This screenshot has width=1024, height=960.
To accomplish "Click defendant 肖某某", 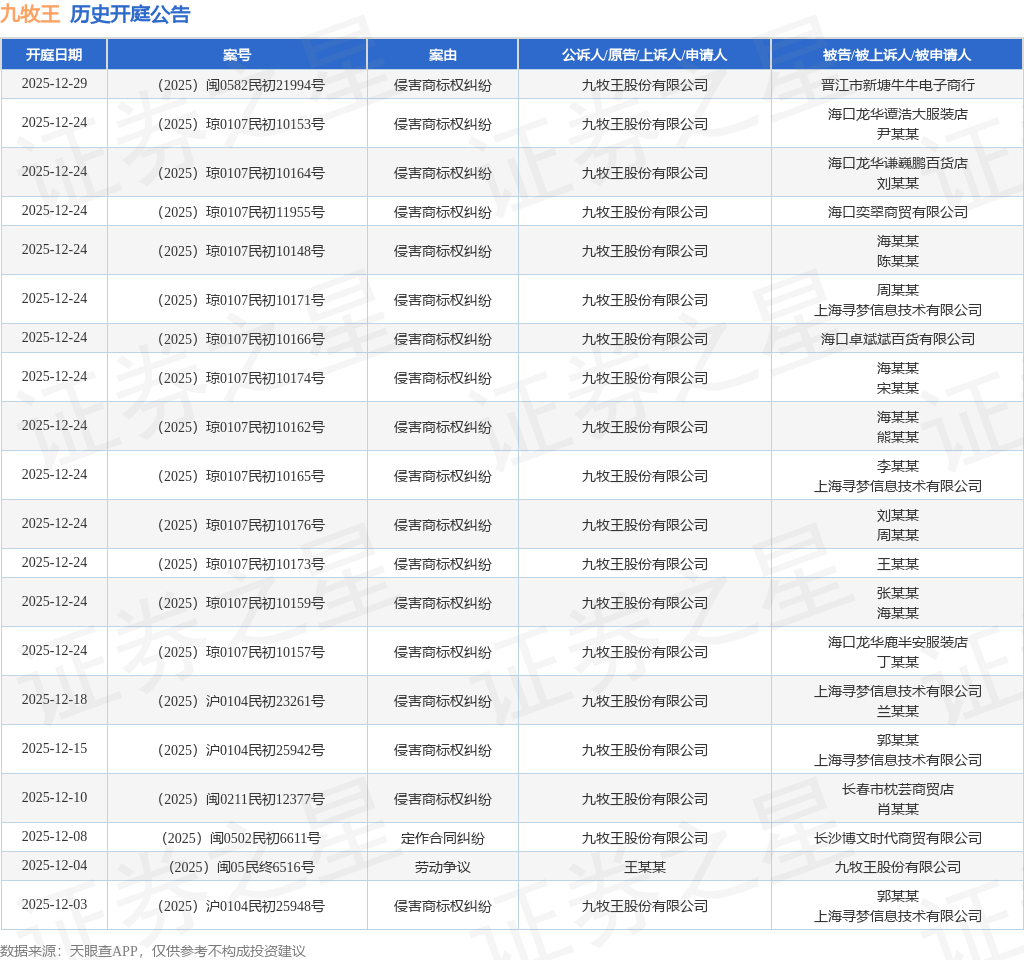I will [x=898, y=809].
